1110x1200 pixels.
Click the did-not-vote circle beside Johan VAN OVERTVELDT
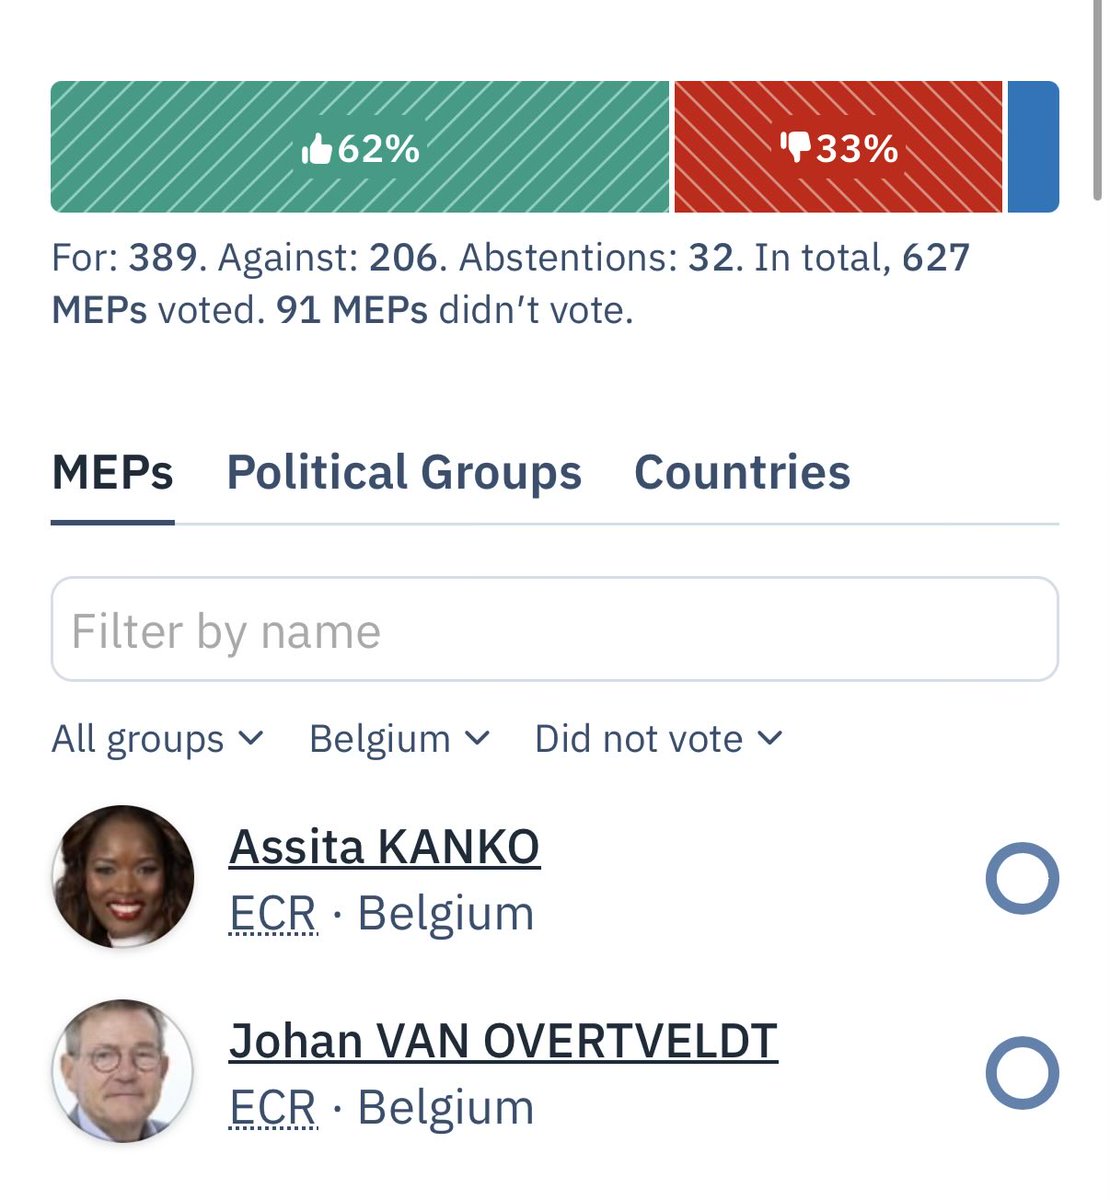click(x=1022, y=1072)
